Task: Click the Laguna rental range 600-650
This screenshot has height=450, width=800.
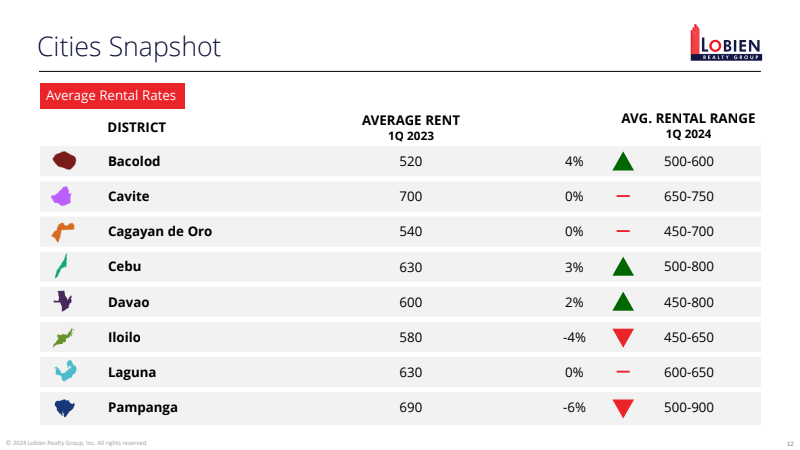Action: pos(688,372)
